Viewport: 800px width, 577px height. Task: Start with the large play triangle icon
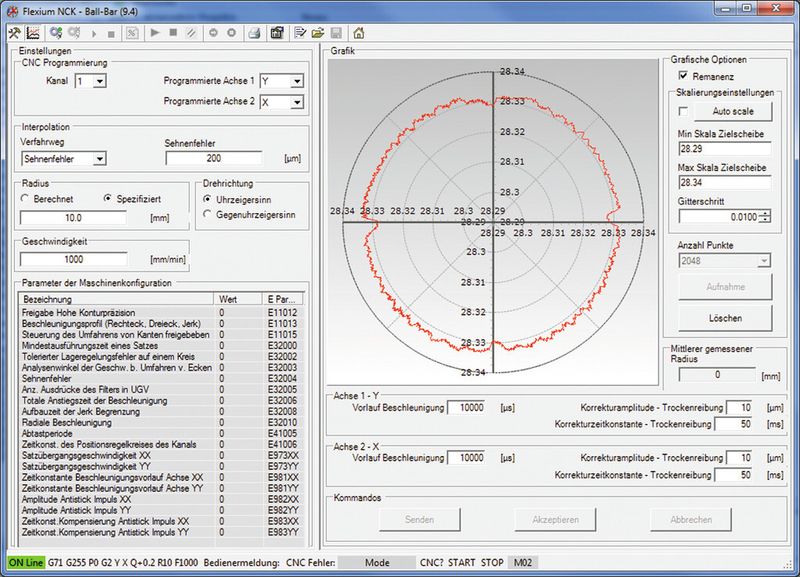155,33
